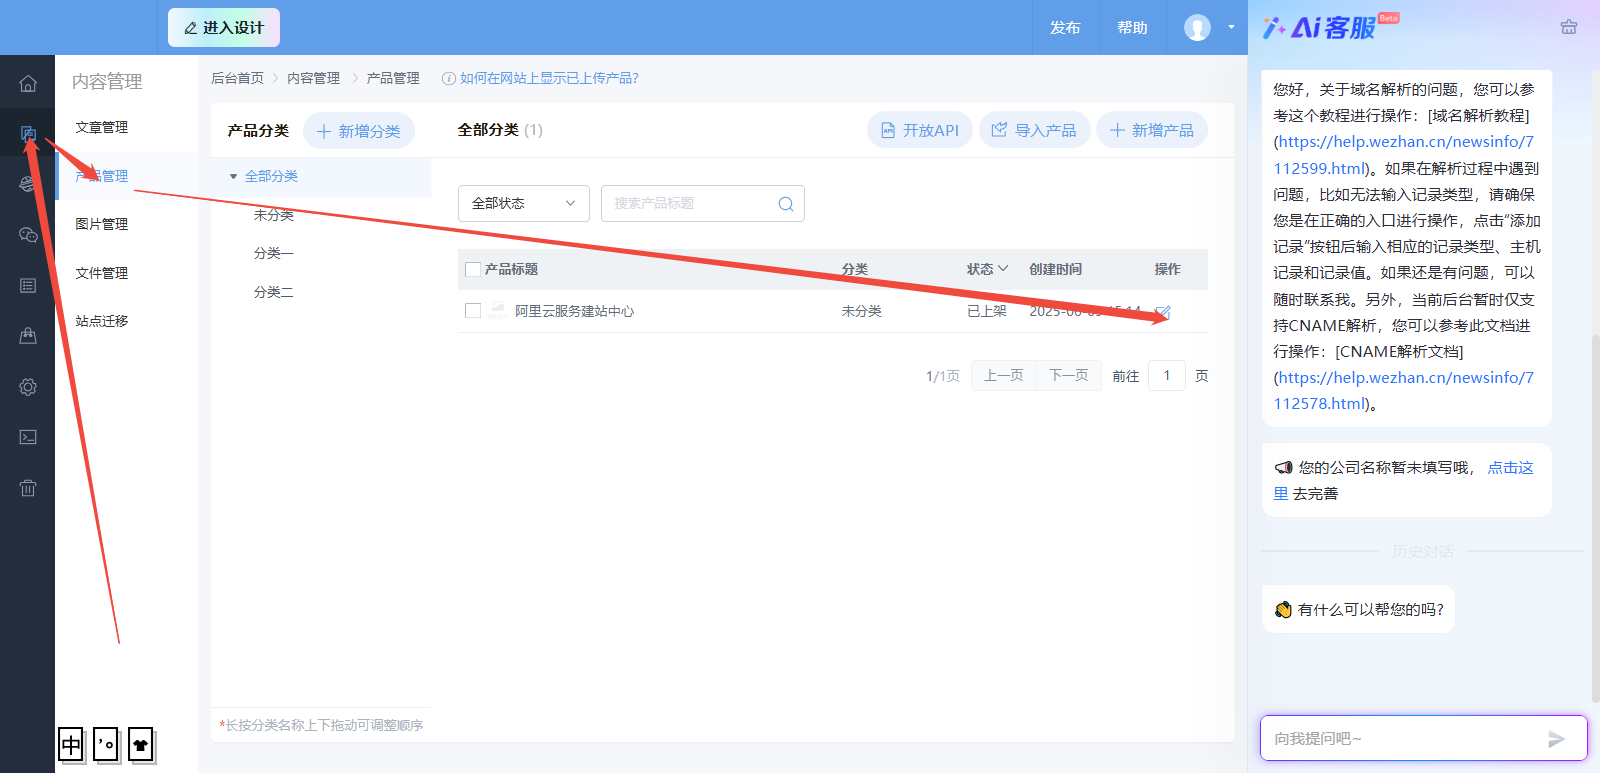Viewport: 1600px width, 773px height.
Task: Open the 全部状态 status dropdown
Action: click(x=524, y=203)
